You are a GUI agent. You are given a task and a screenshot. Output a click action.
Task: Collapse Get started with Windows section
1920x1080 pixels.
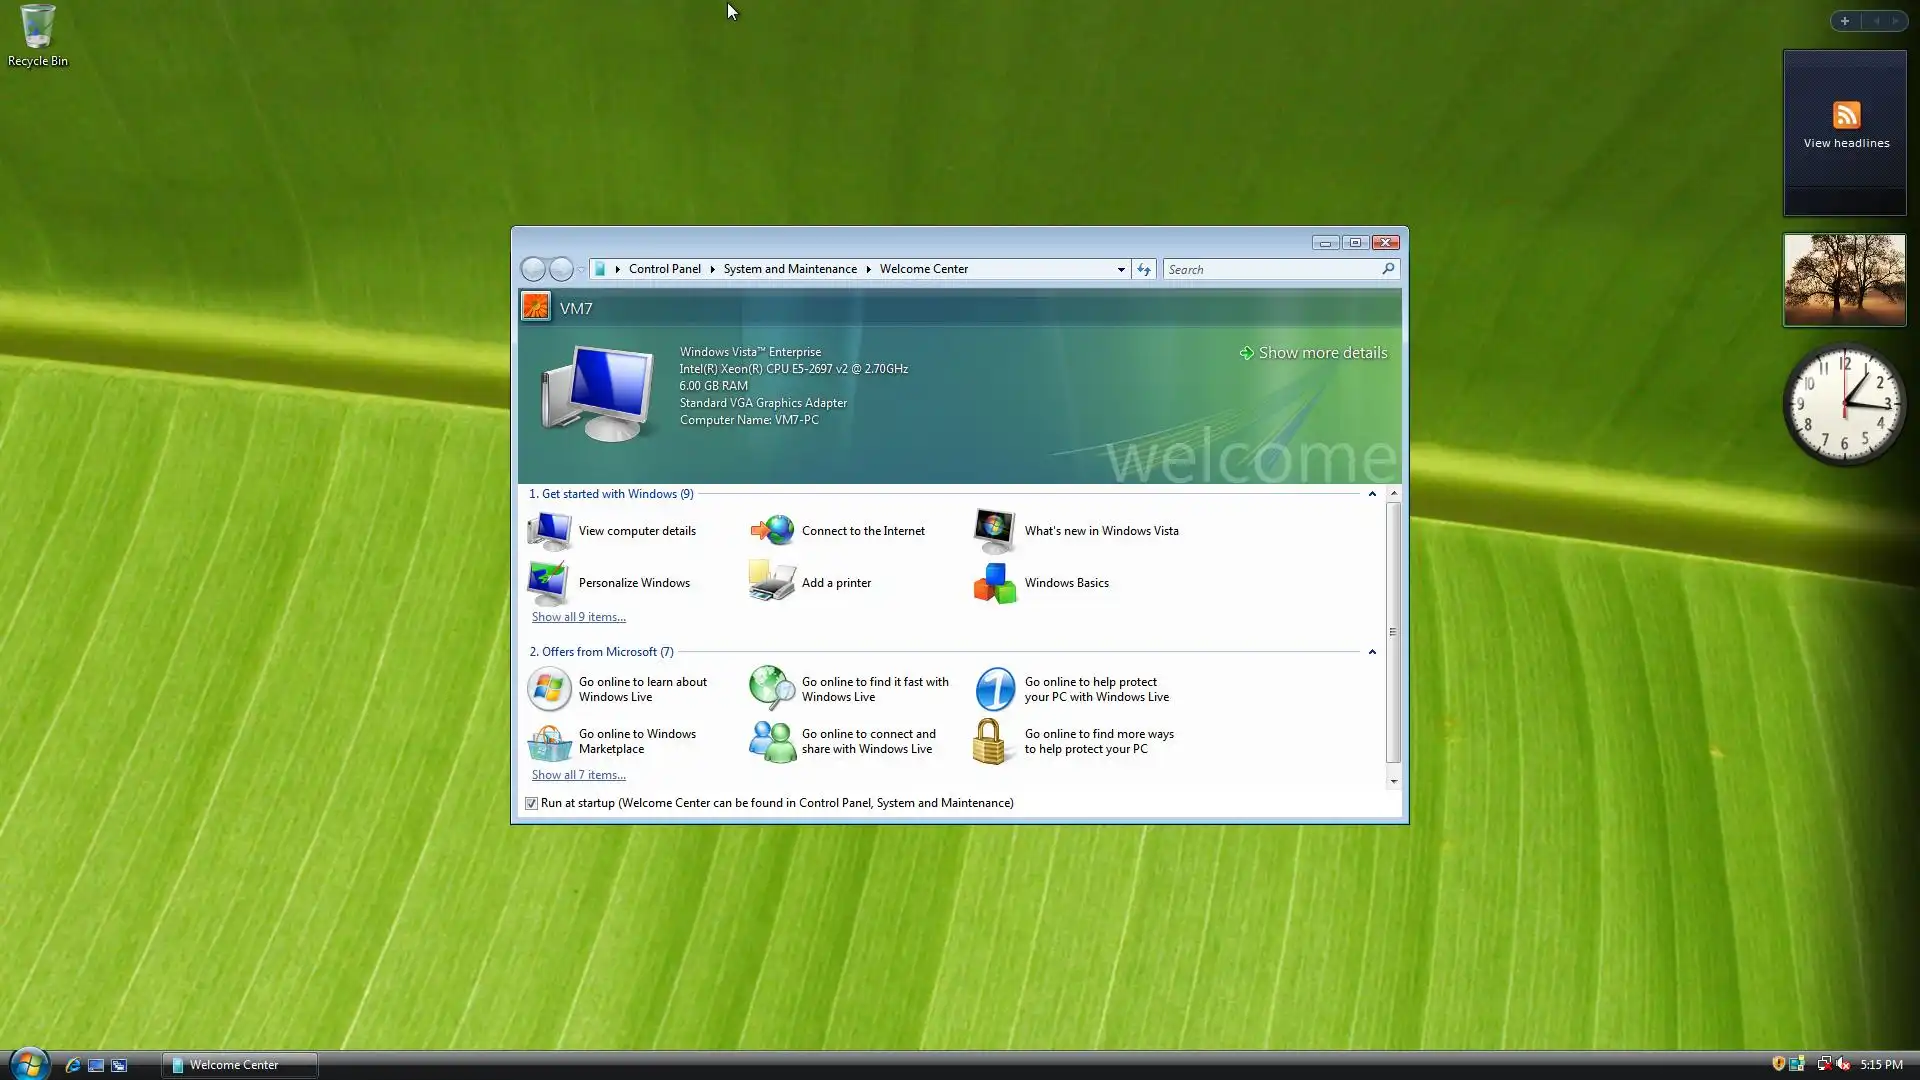[1372, 494]
